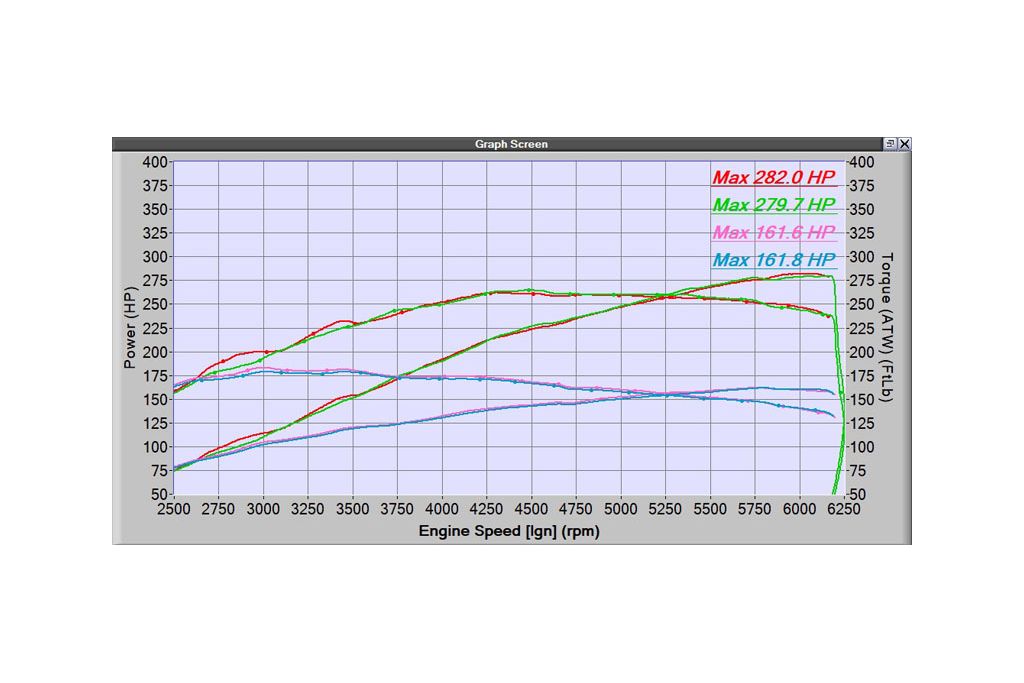Click the 200 value on right torque axis
Image resolution: width=1024 pixels, height=683 pixels.
pyautogui.click(x=860, y=352)
